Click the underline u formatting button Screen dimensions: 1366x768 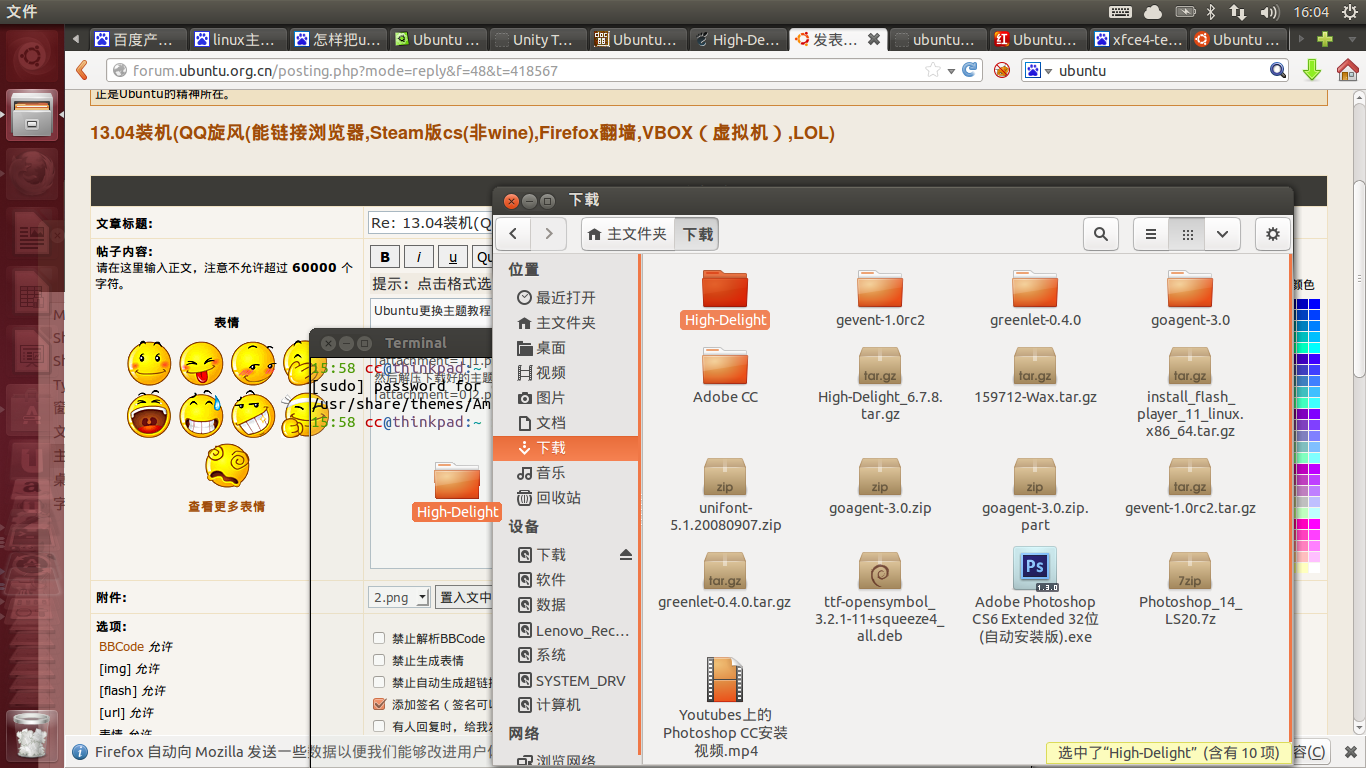point(453,257)
